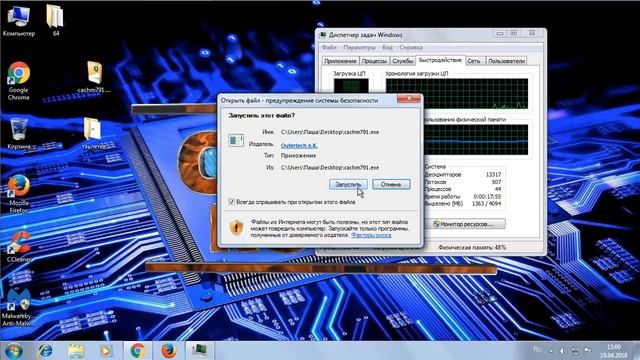This screenshot has width=640, height=360.
Task: Select the Быстродействие tab in Task Manager
Action: click(x=440, y=60)
